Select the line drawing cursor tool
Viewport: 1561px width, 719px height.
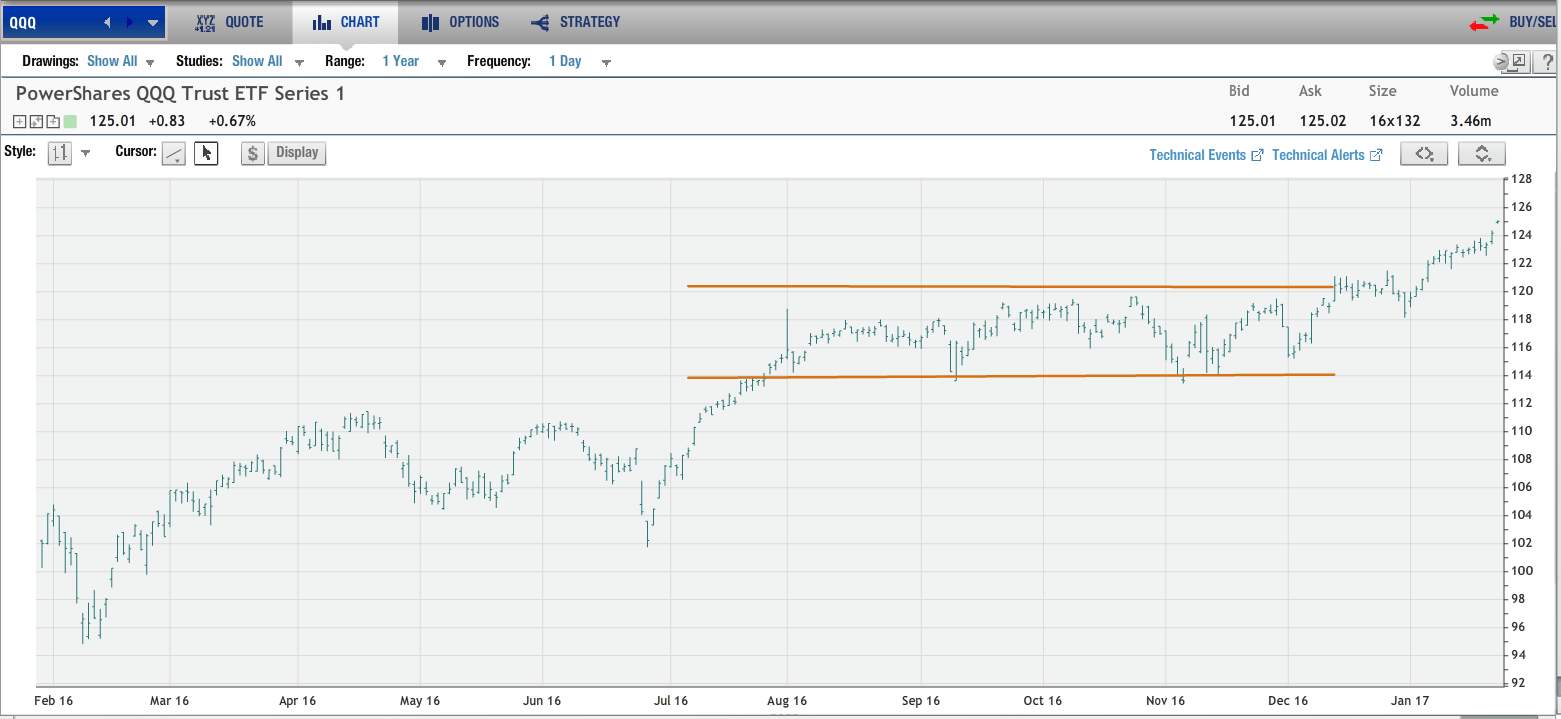click(174, 153)
